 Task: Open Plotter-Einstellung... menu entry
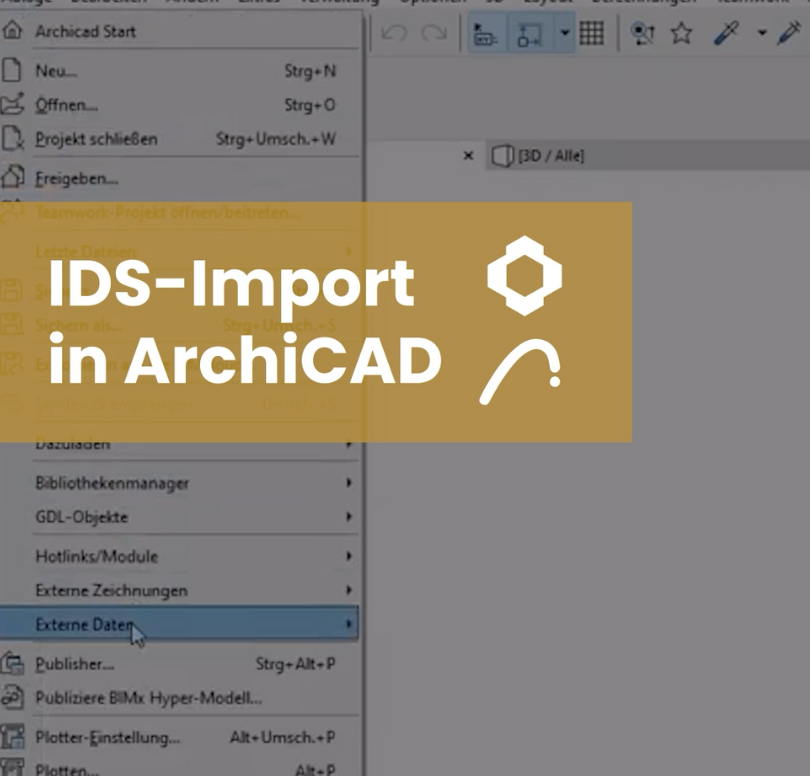coord(179,737)
